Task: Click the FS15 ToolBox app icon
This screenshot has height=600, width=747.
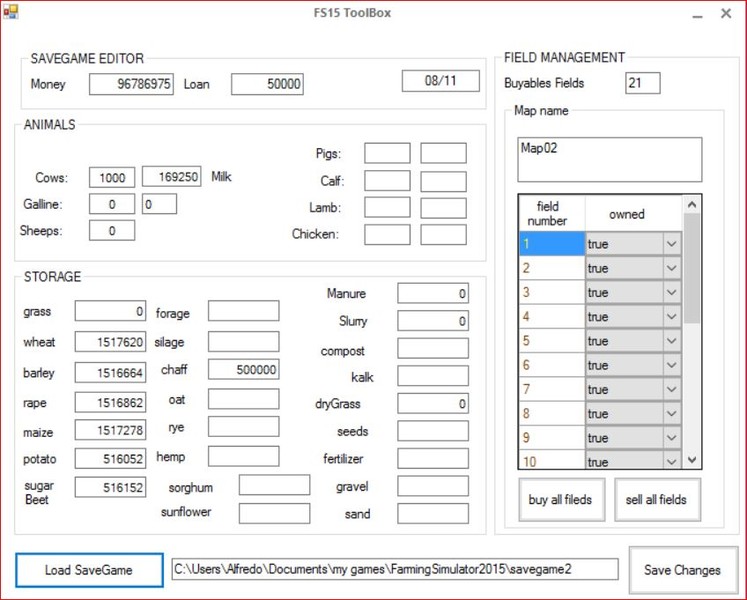Action: [10, 12]
